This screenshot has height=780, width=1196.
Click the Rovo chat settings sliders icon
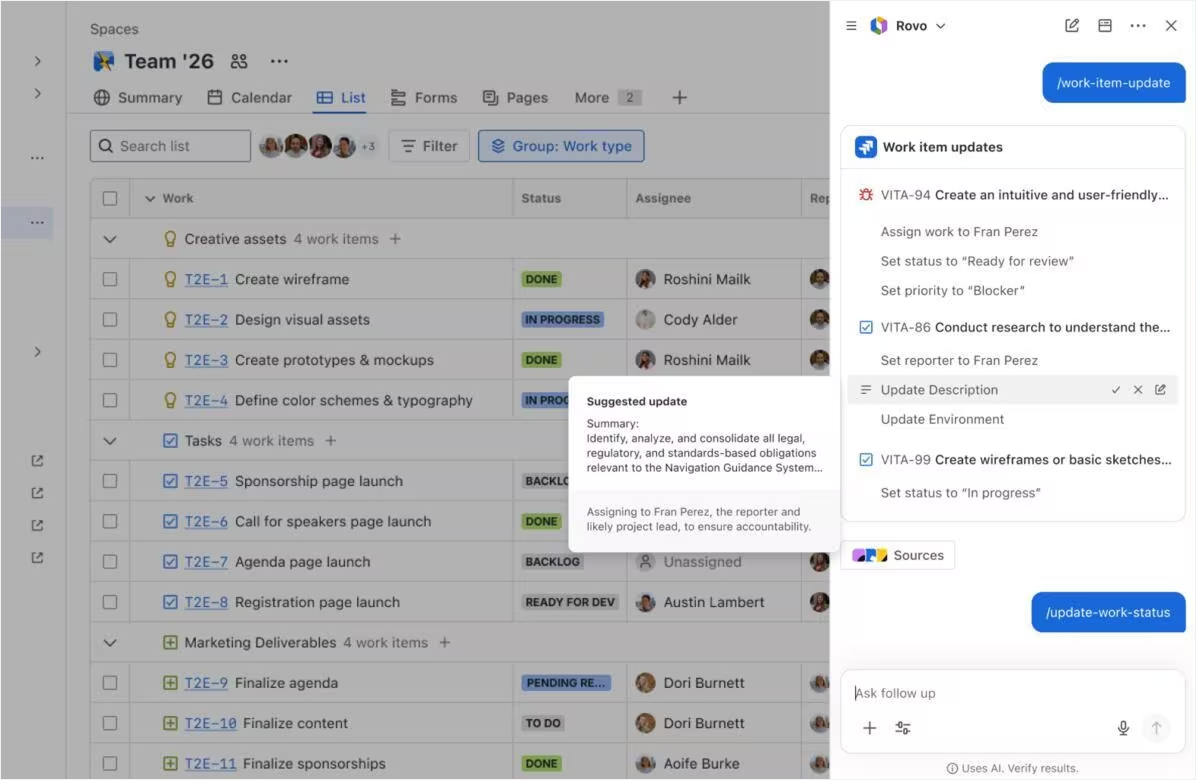click(903, 728)
